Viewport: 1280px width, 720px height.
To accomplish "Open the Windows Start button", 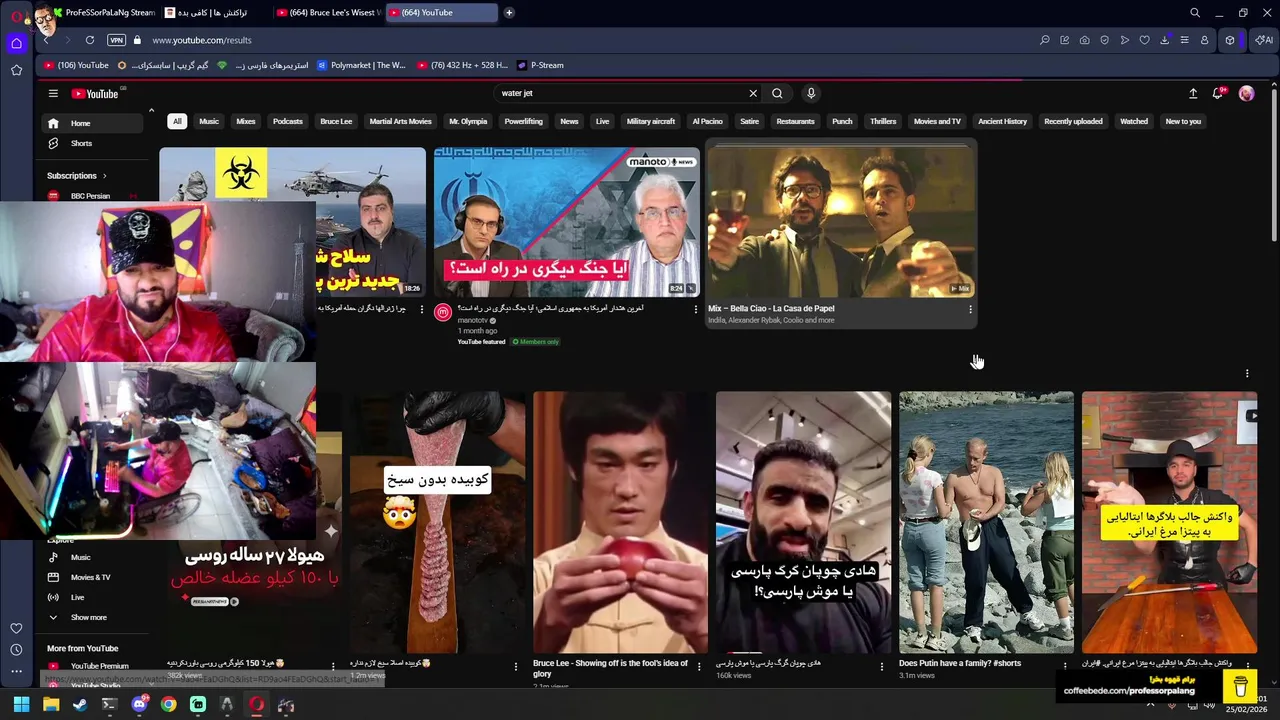I will (21, 705).
